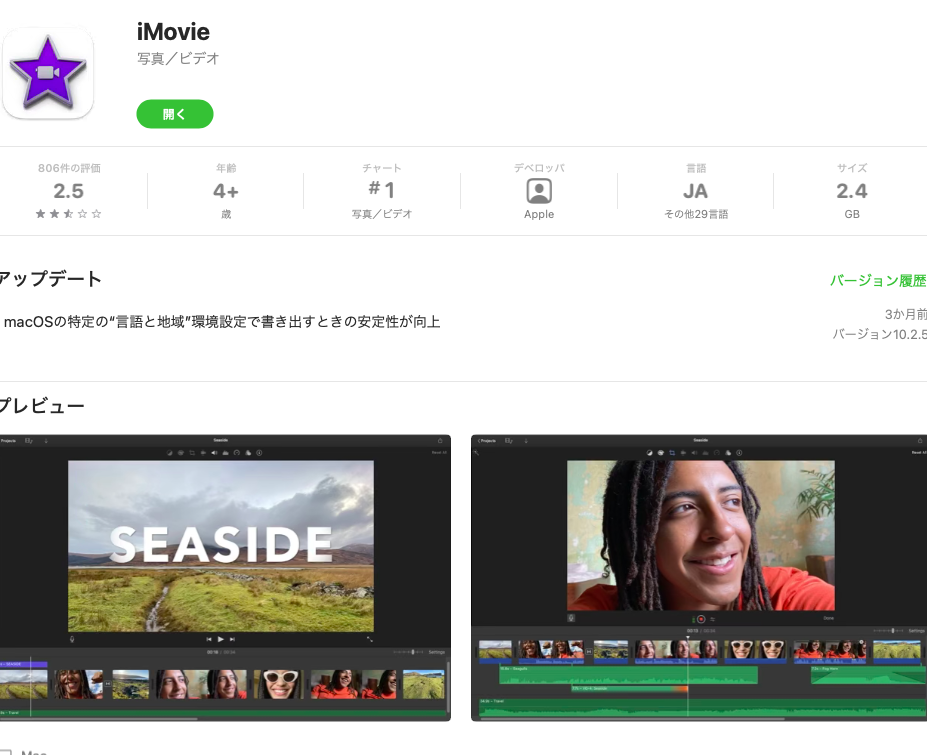Click the 4+ age rating
This screenshot has width=927, height=755.
pos(226,191)
